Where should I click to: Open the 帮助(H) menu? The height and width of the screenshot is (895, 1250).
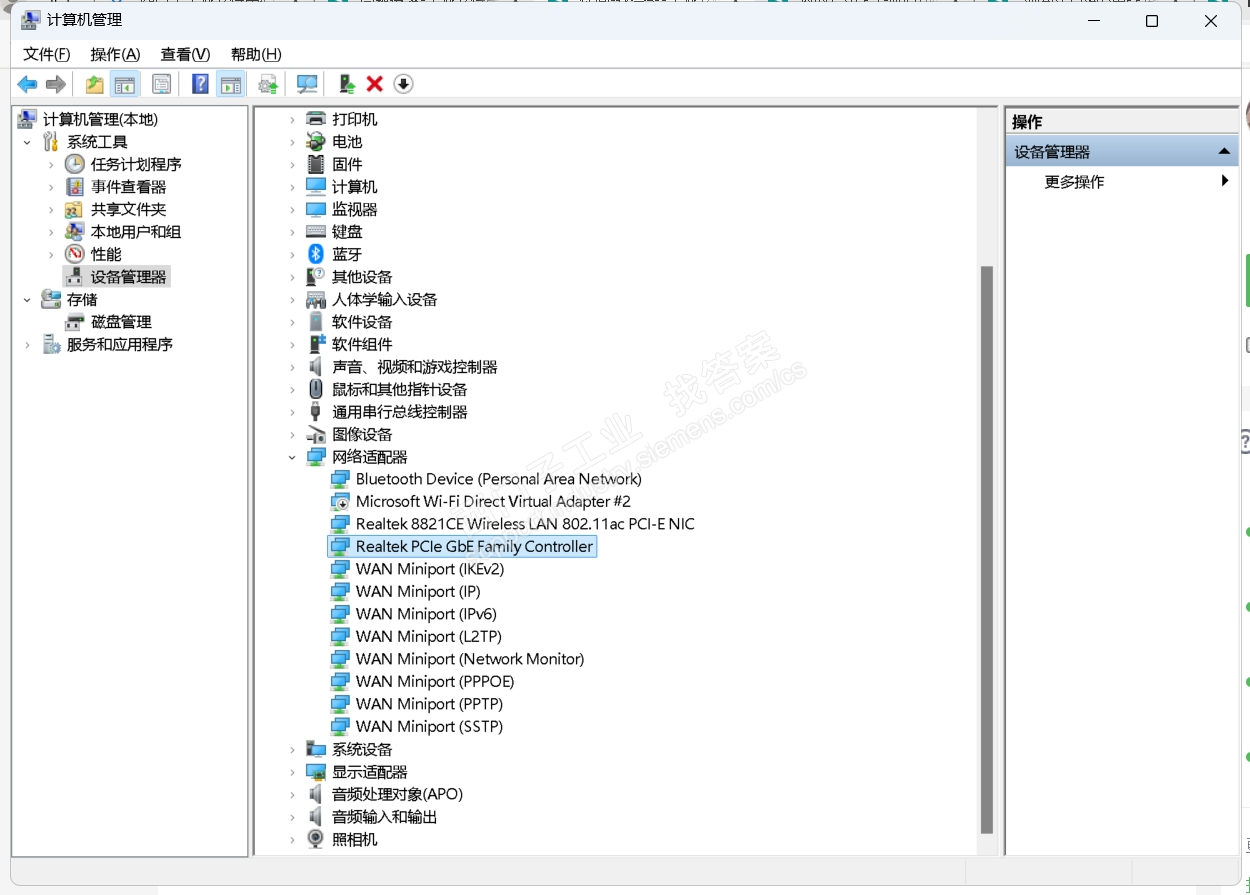[x=256, y=54]
